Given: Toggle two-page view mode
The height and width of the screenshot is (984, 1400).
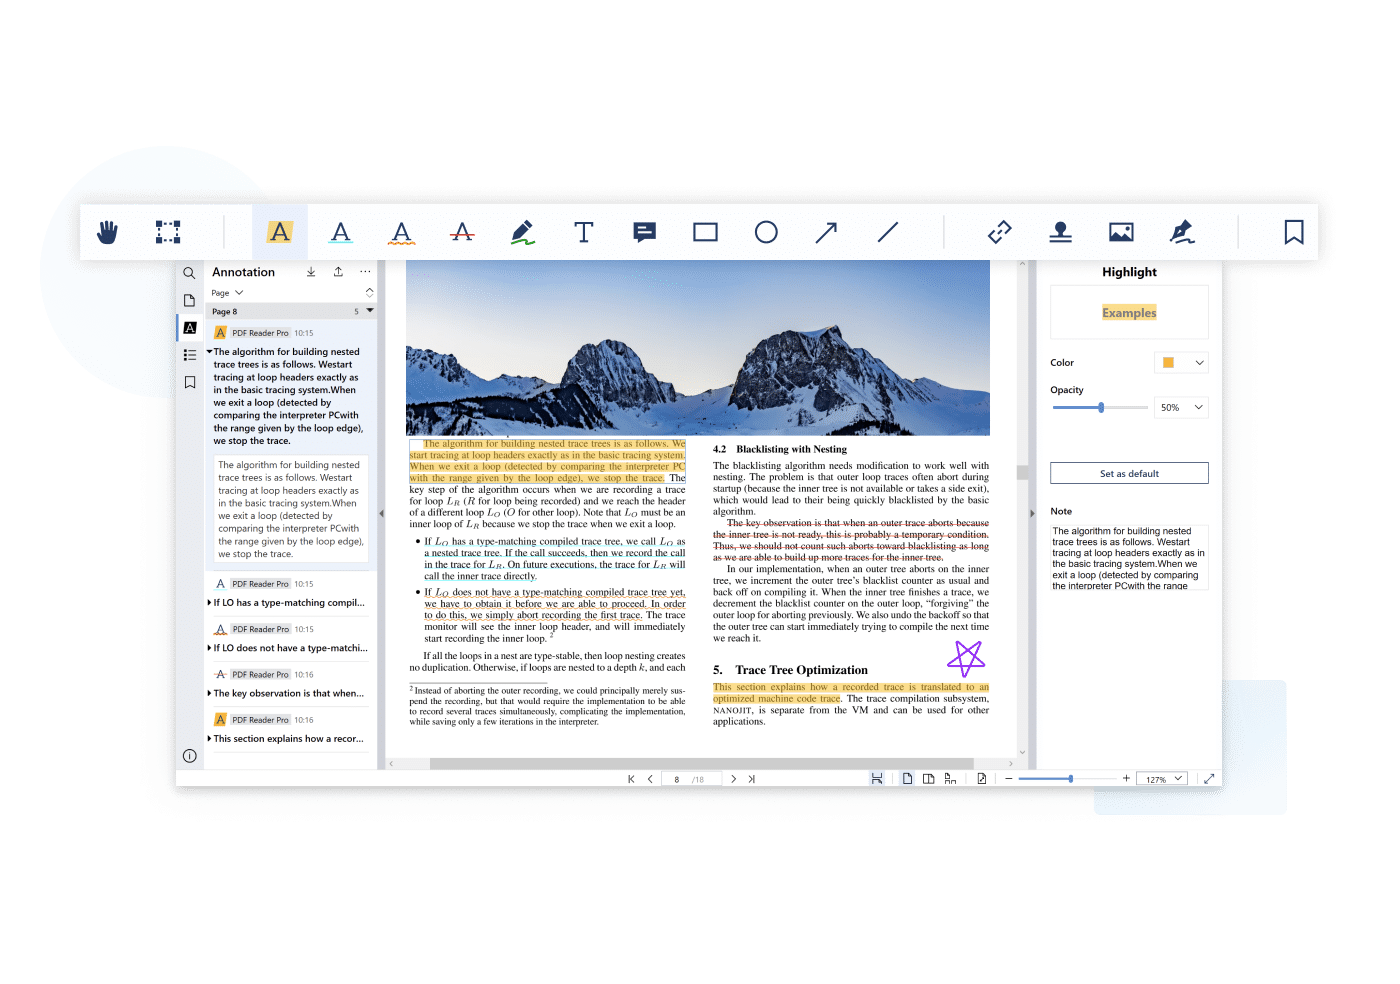Looking at the screenshot, I should pos(929,779).
